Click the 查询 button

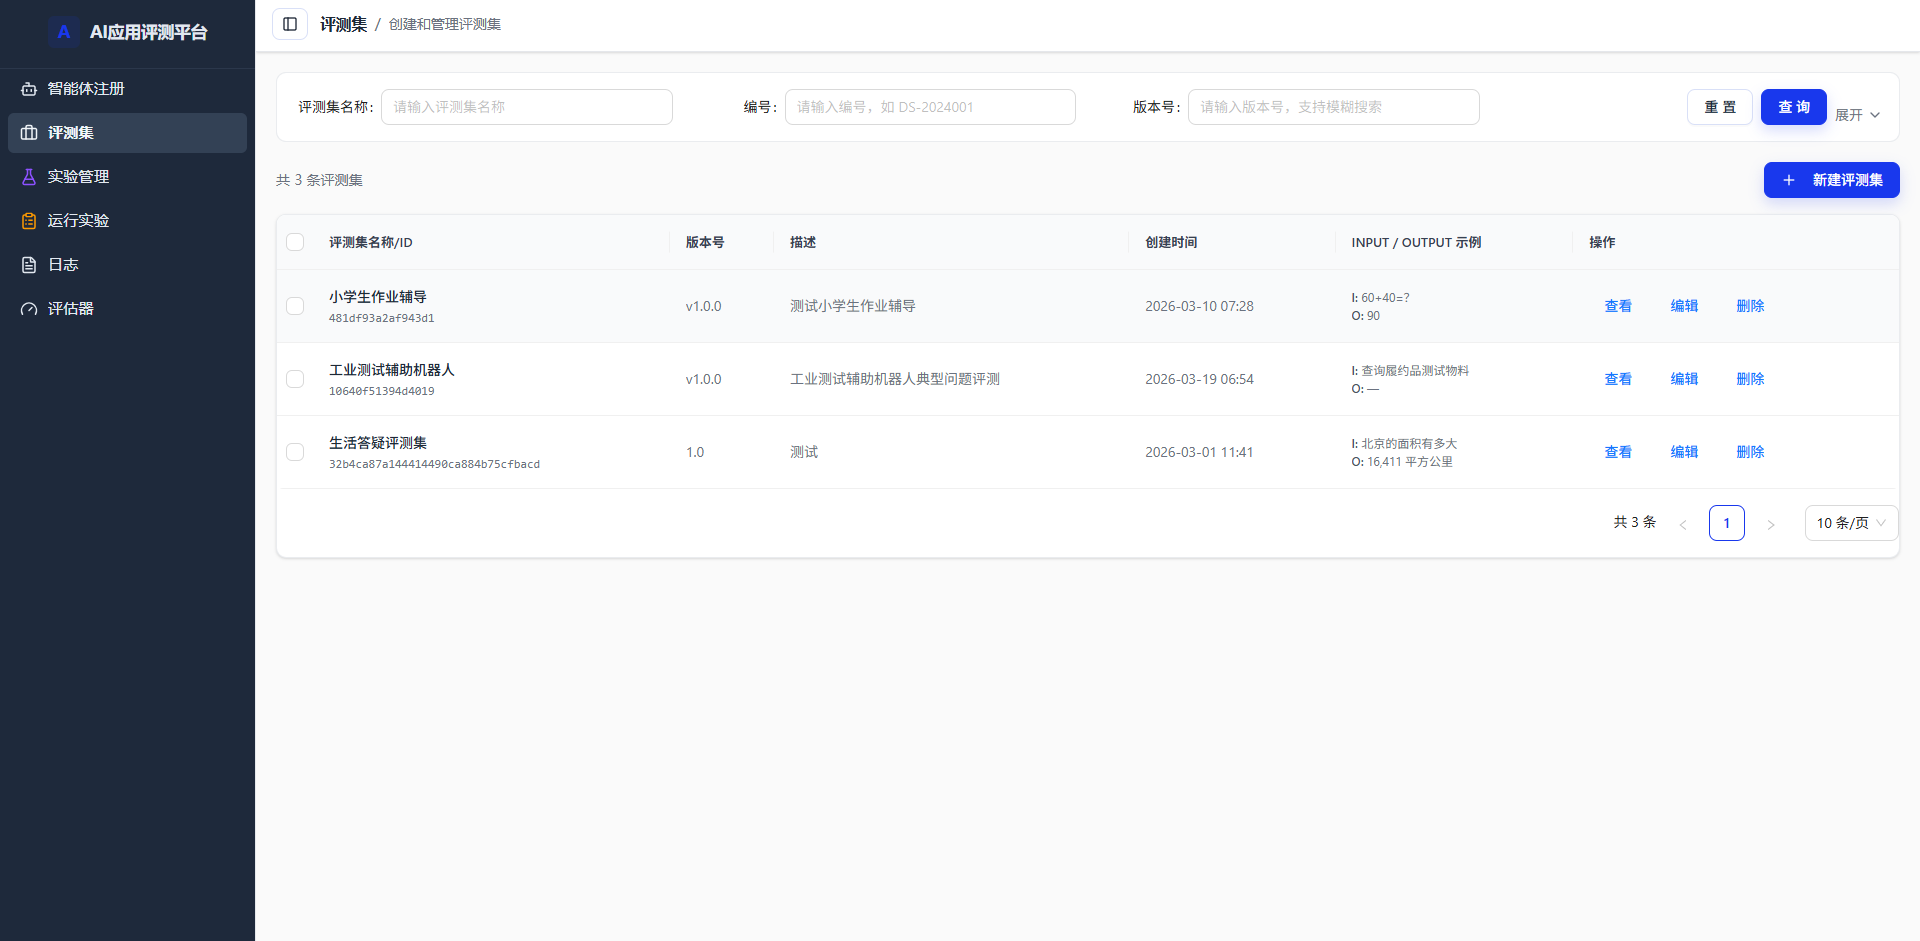(x=1794, y=107)
